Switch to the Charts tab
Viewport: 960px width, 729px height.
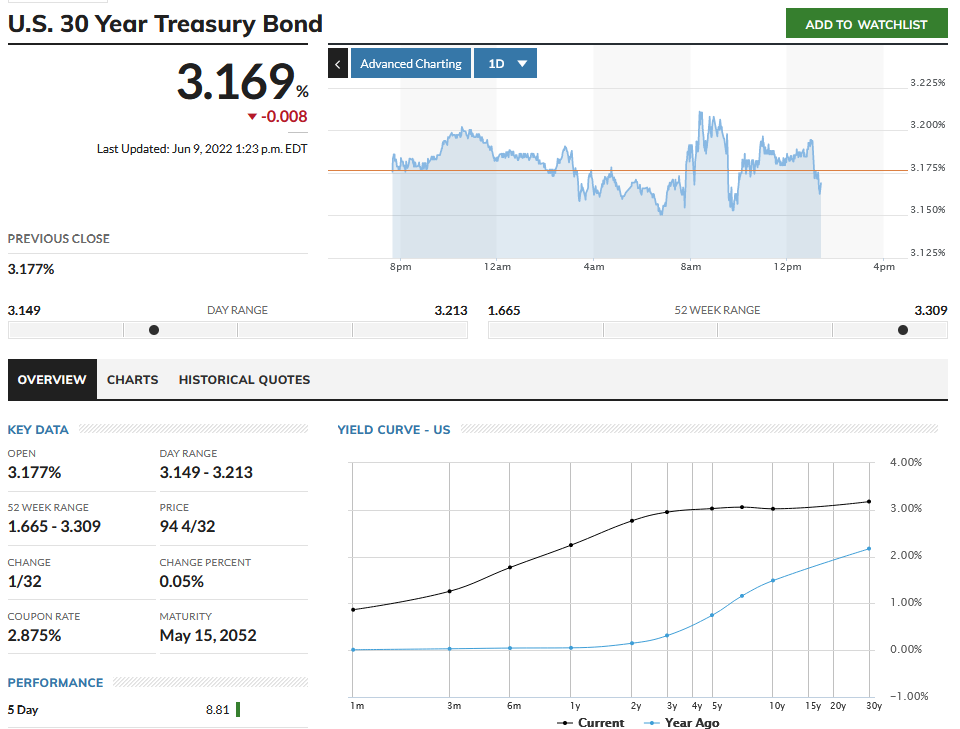tap(132, 379)
